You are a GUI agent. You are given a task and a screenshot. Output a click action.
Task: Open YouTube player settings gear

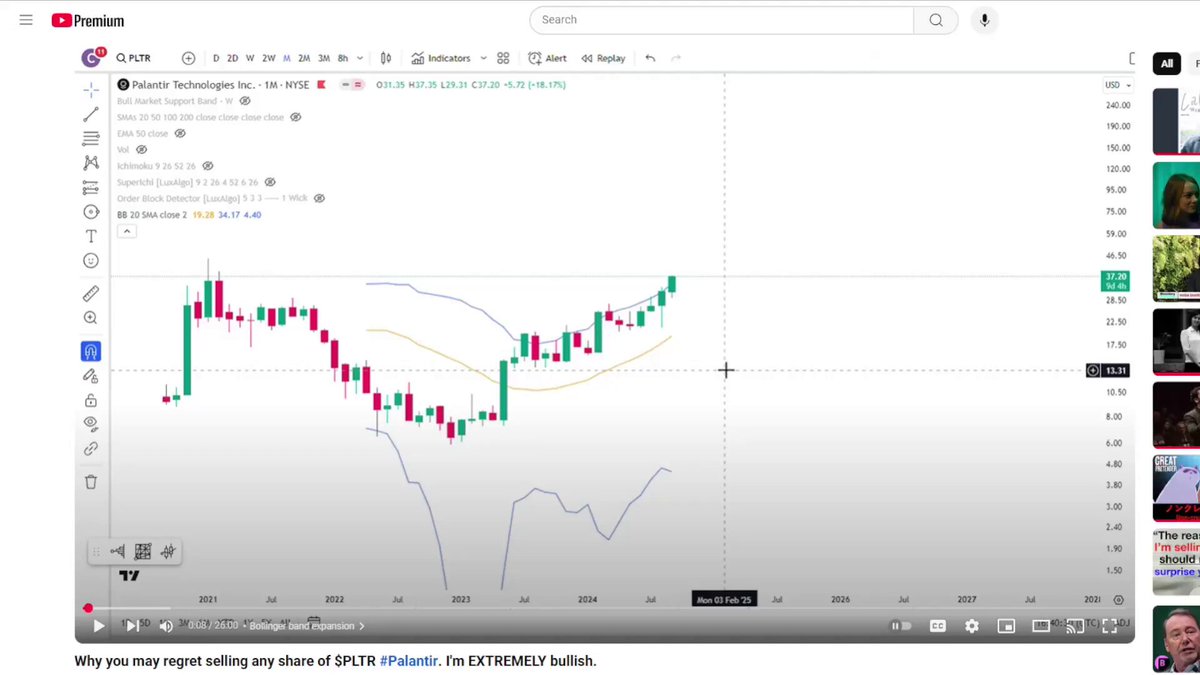(971, 626)
